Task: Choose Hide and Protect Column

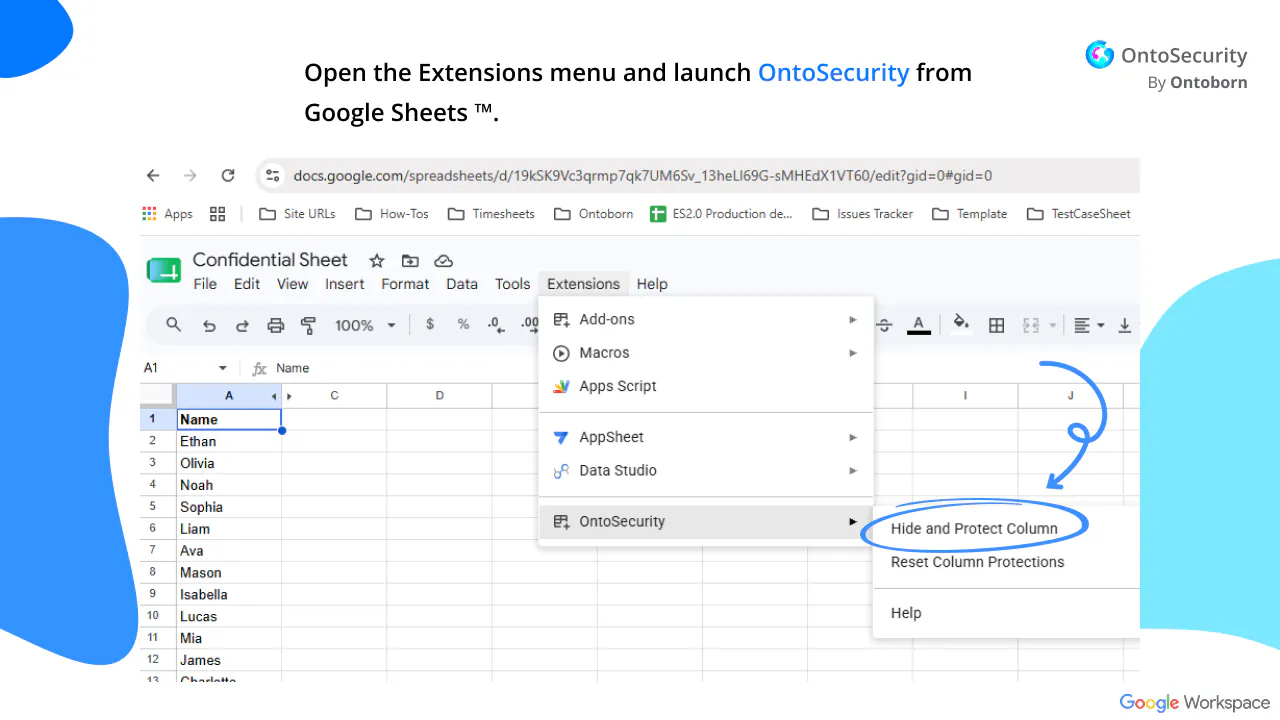Action: (974, 528)
